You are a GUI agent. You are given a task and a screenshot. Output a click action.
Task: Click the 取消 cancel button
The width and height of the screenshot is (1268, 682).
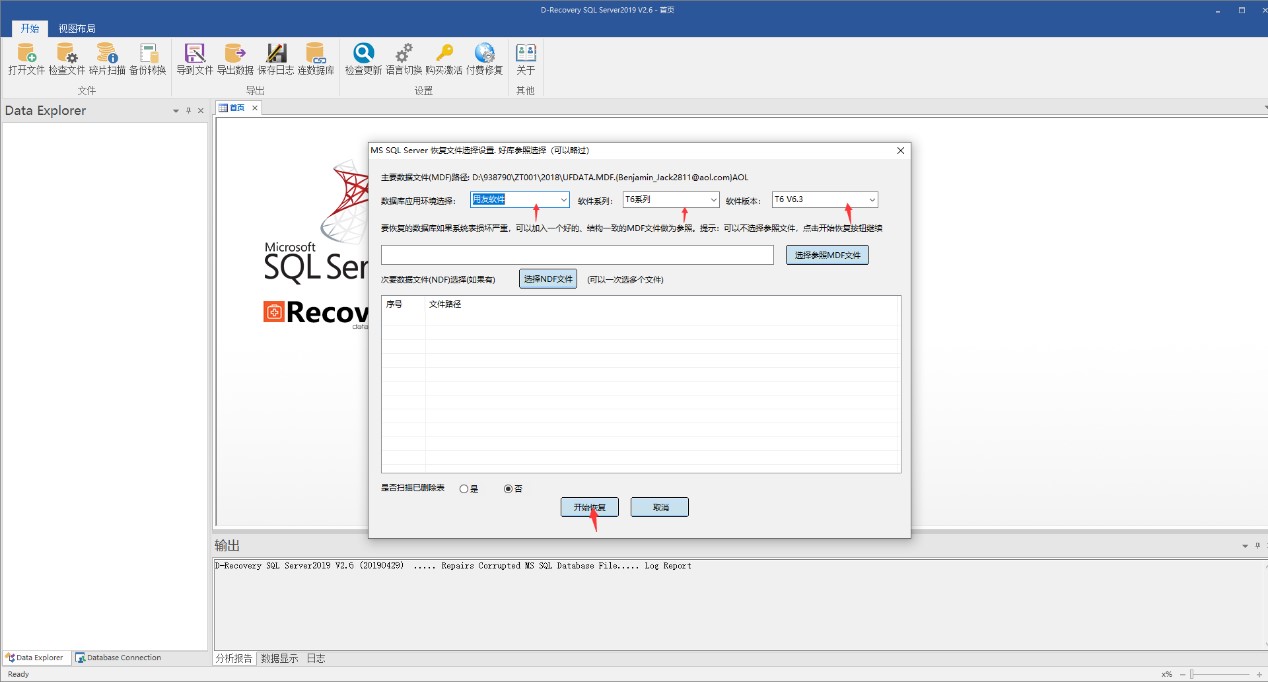tap(660, 508)
